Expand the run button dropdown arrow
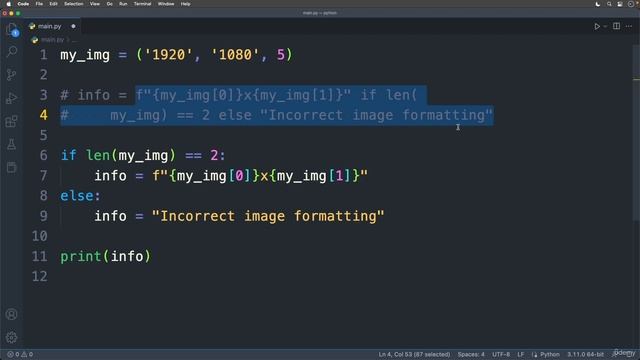This screenshot has width=640, height=360. click(x=605, y=26)
